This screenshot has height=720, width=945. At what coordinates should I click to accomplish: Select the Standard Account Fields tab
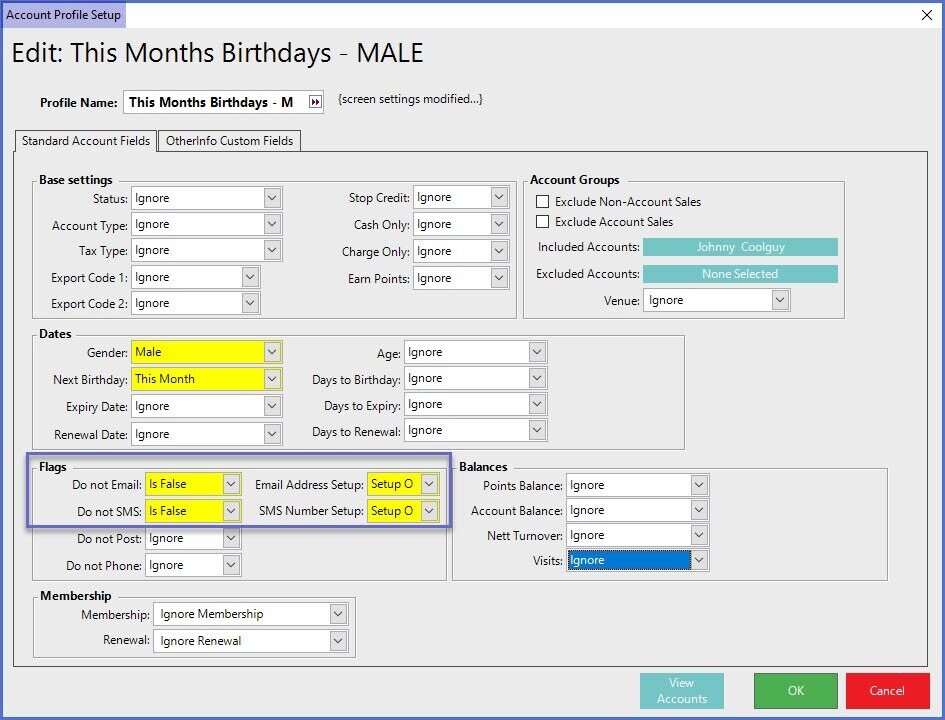coord(86,141)
